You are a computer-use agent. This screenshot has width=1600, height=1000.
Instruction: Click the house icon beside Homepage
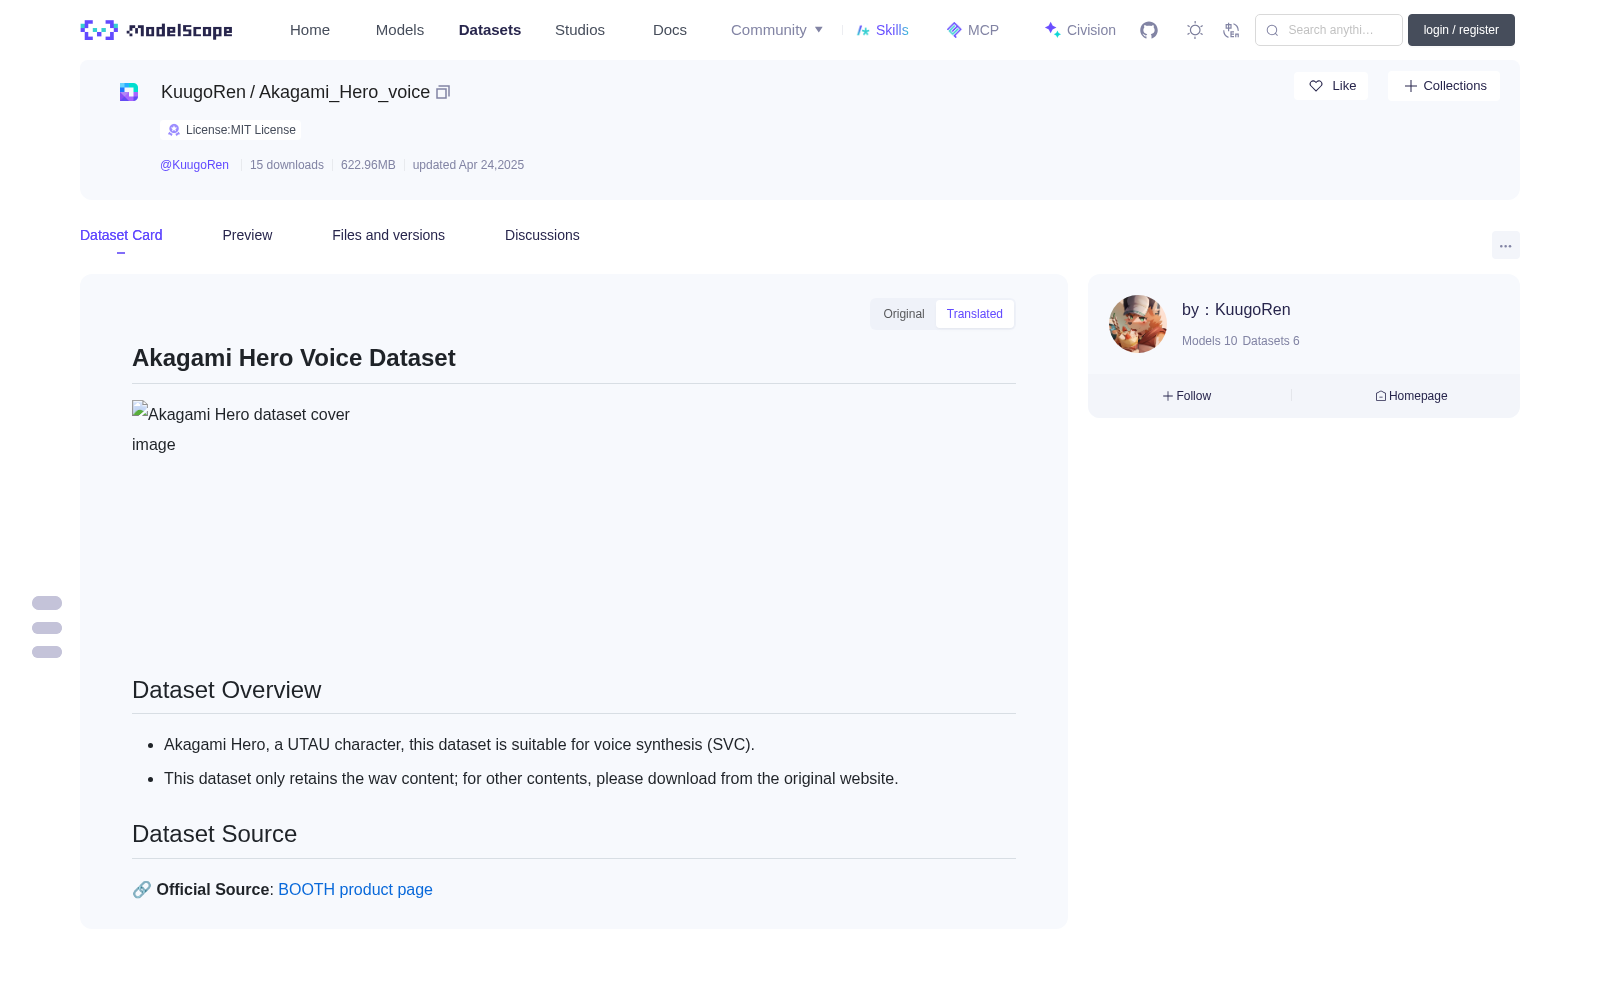point(1381,396)
